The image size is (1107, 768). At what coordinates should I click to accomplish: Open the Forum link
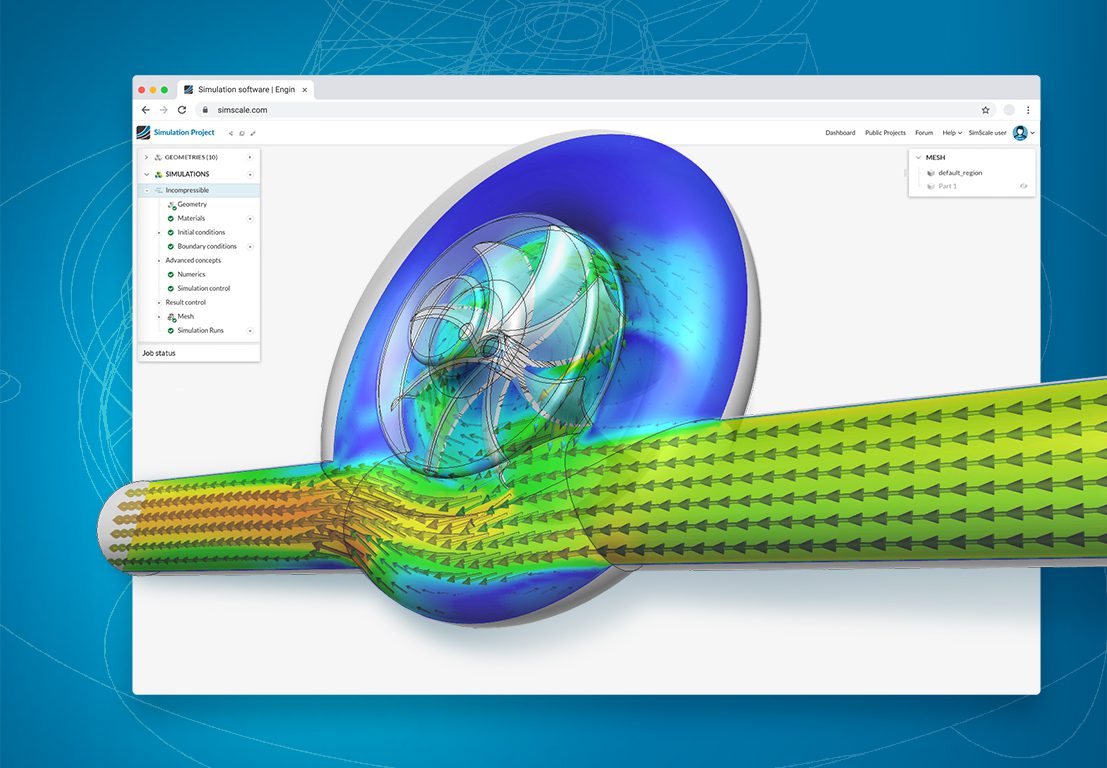pyautogui.click(x=924, y=133)
